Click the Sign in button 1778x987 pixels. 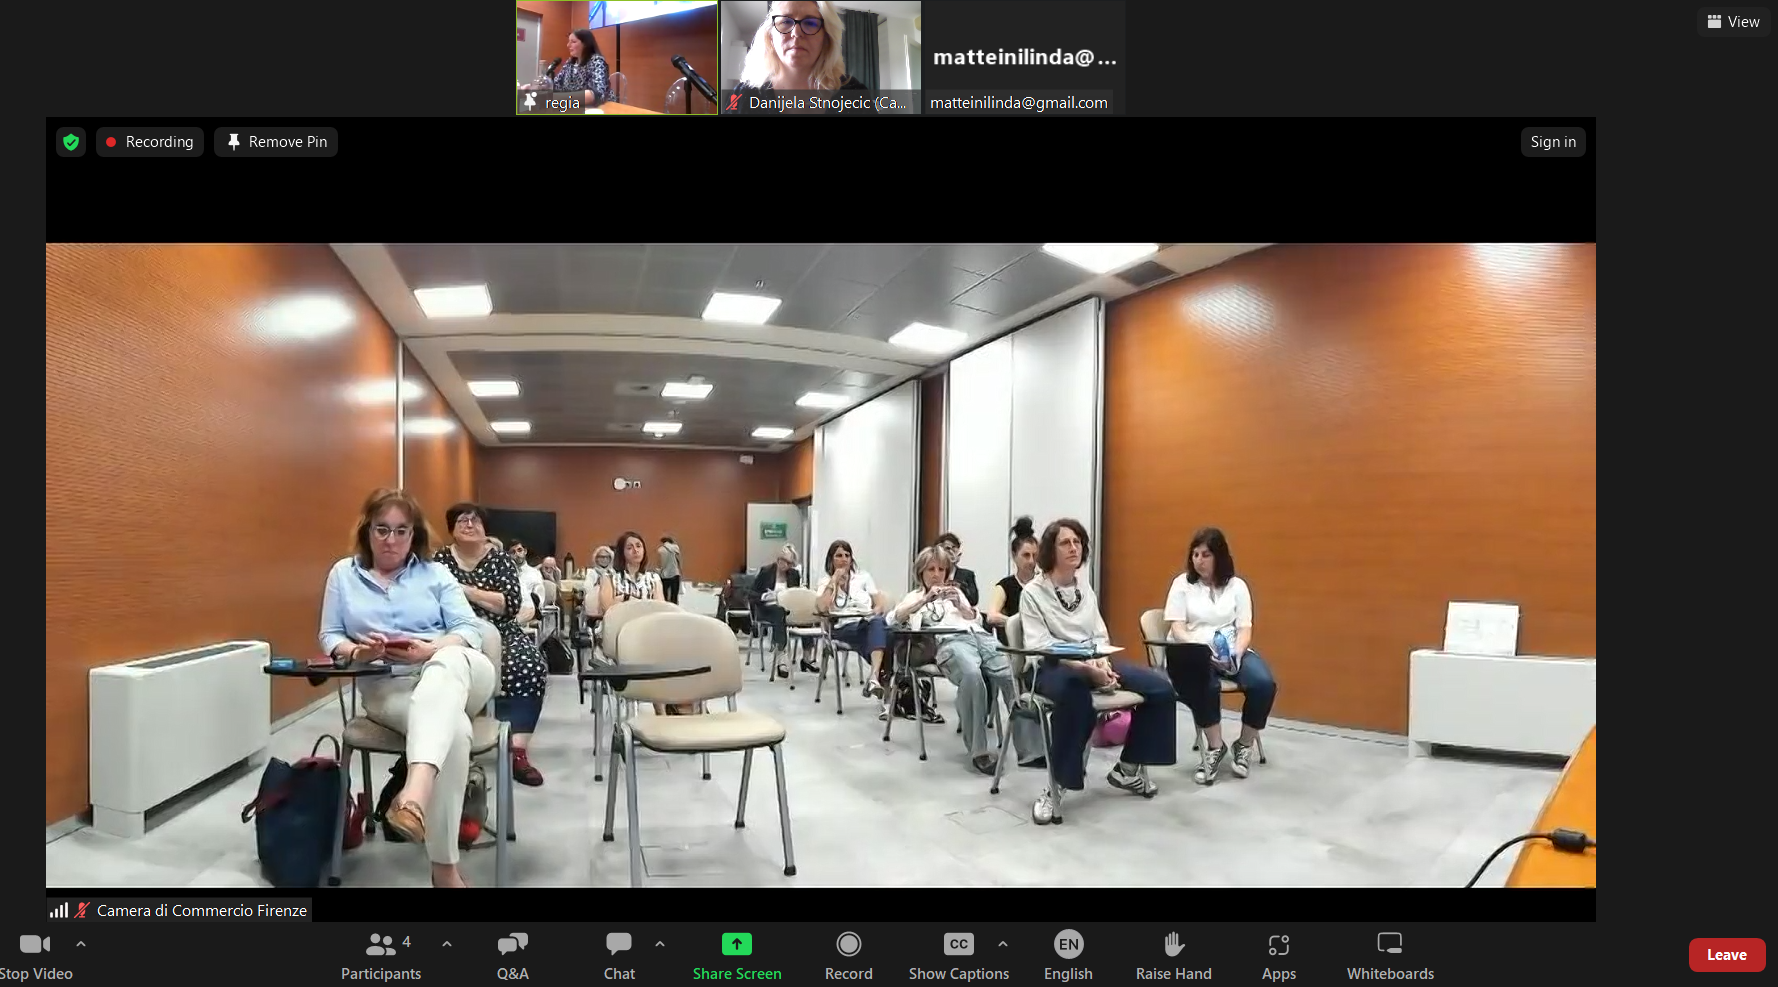pos(1553,142)
